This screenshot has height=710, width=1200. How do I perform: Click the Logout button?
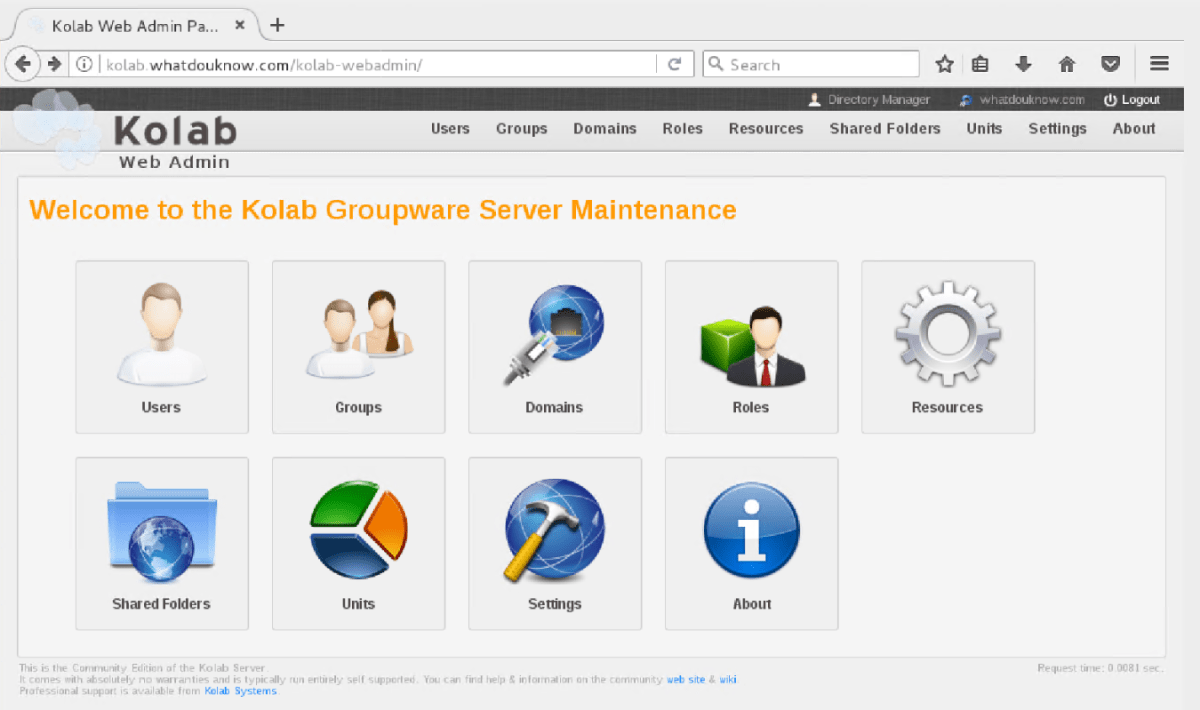click(x=1131, y=99)
